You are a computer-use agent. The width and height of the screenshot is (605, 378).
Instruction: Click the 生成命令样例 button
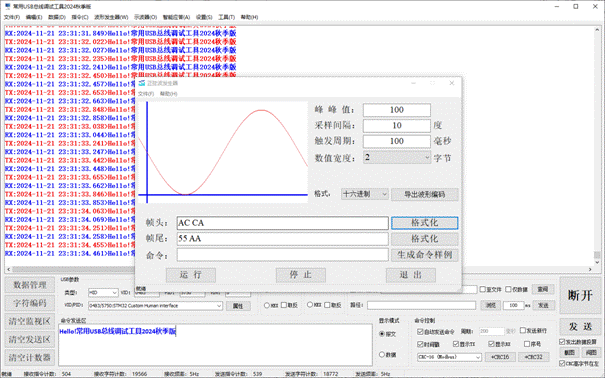pyautogui.click(x=425, y=255)
